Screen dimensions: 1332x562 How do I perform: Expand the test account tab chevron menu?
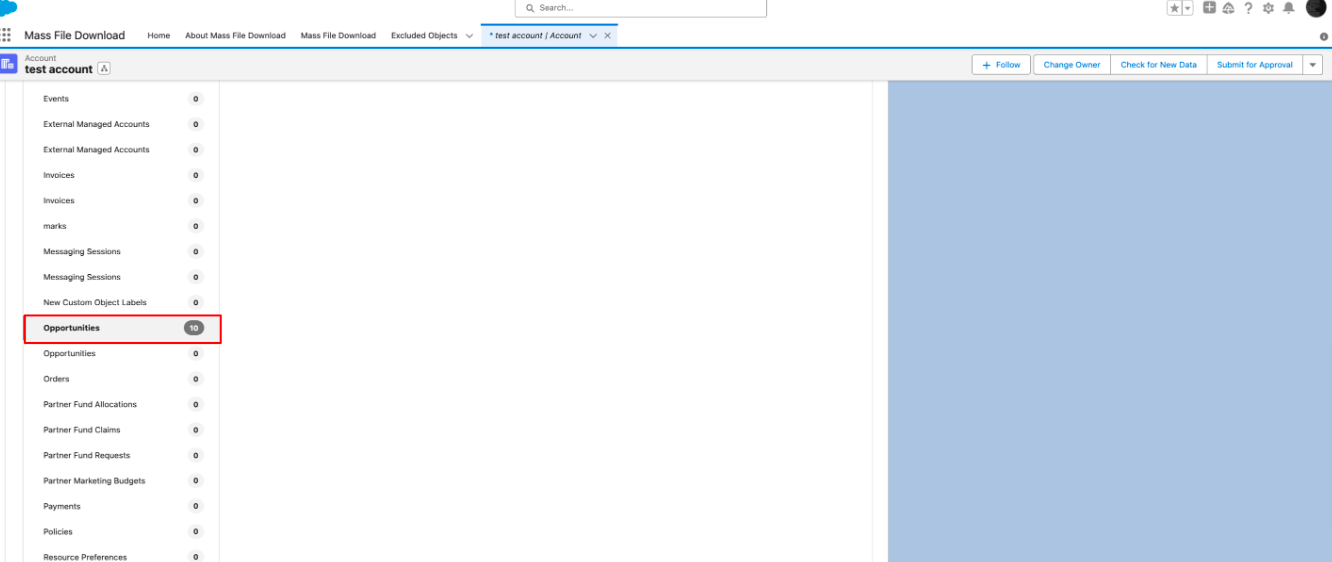593,36
